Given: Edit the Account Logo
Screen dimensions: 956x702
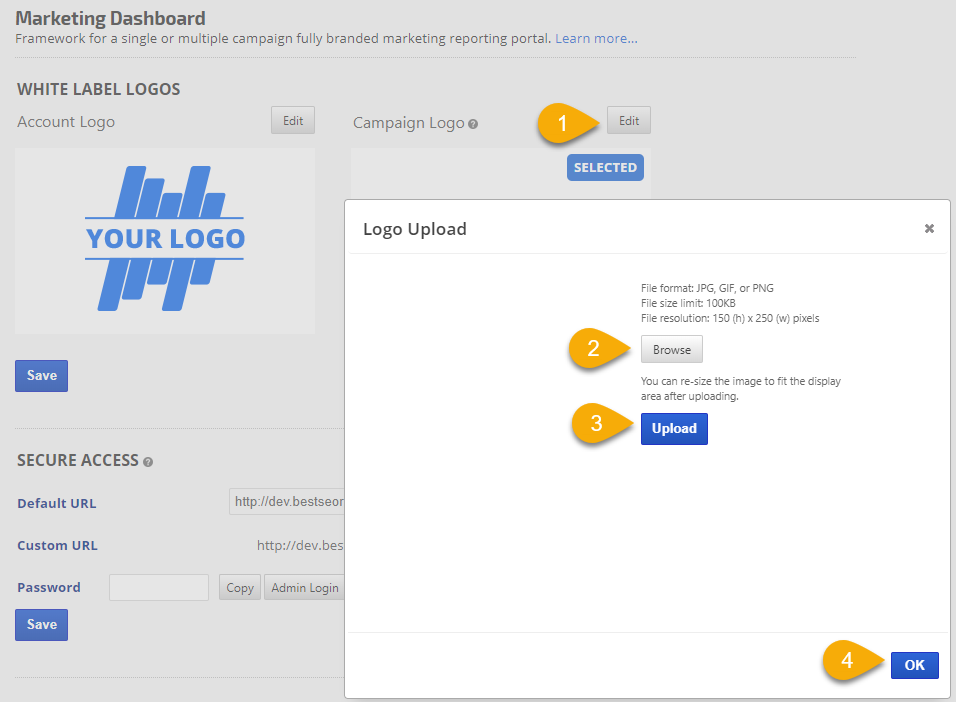Looking at the screenshot, I should 293,121.
